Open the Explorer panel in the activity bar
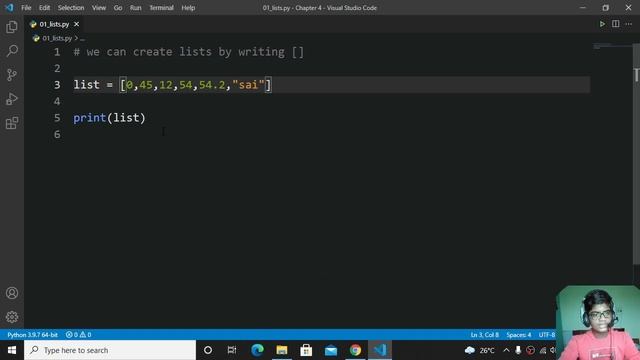 pos(12,27)
